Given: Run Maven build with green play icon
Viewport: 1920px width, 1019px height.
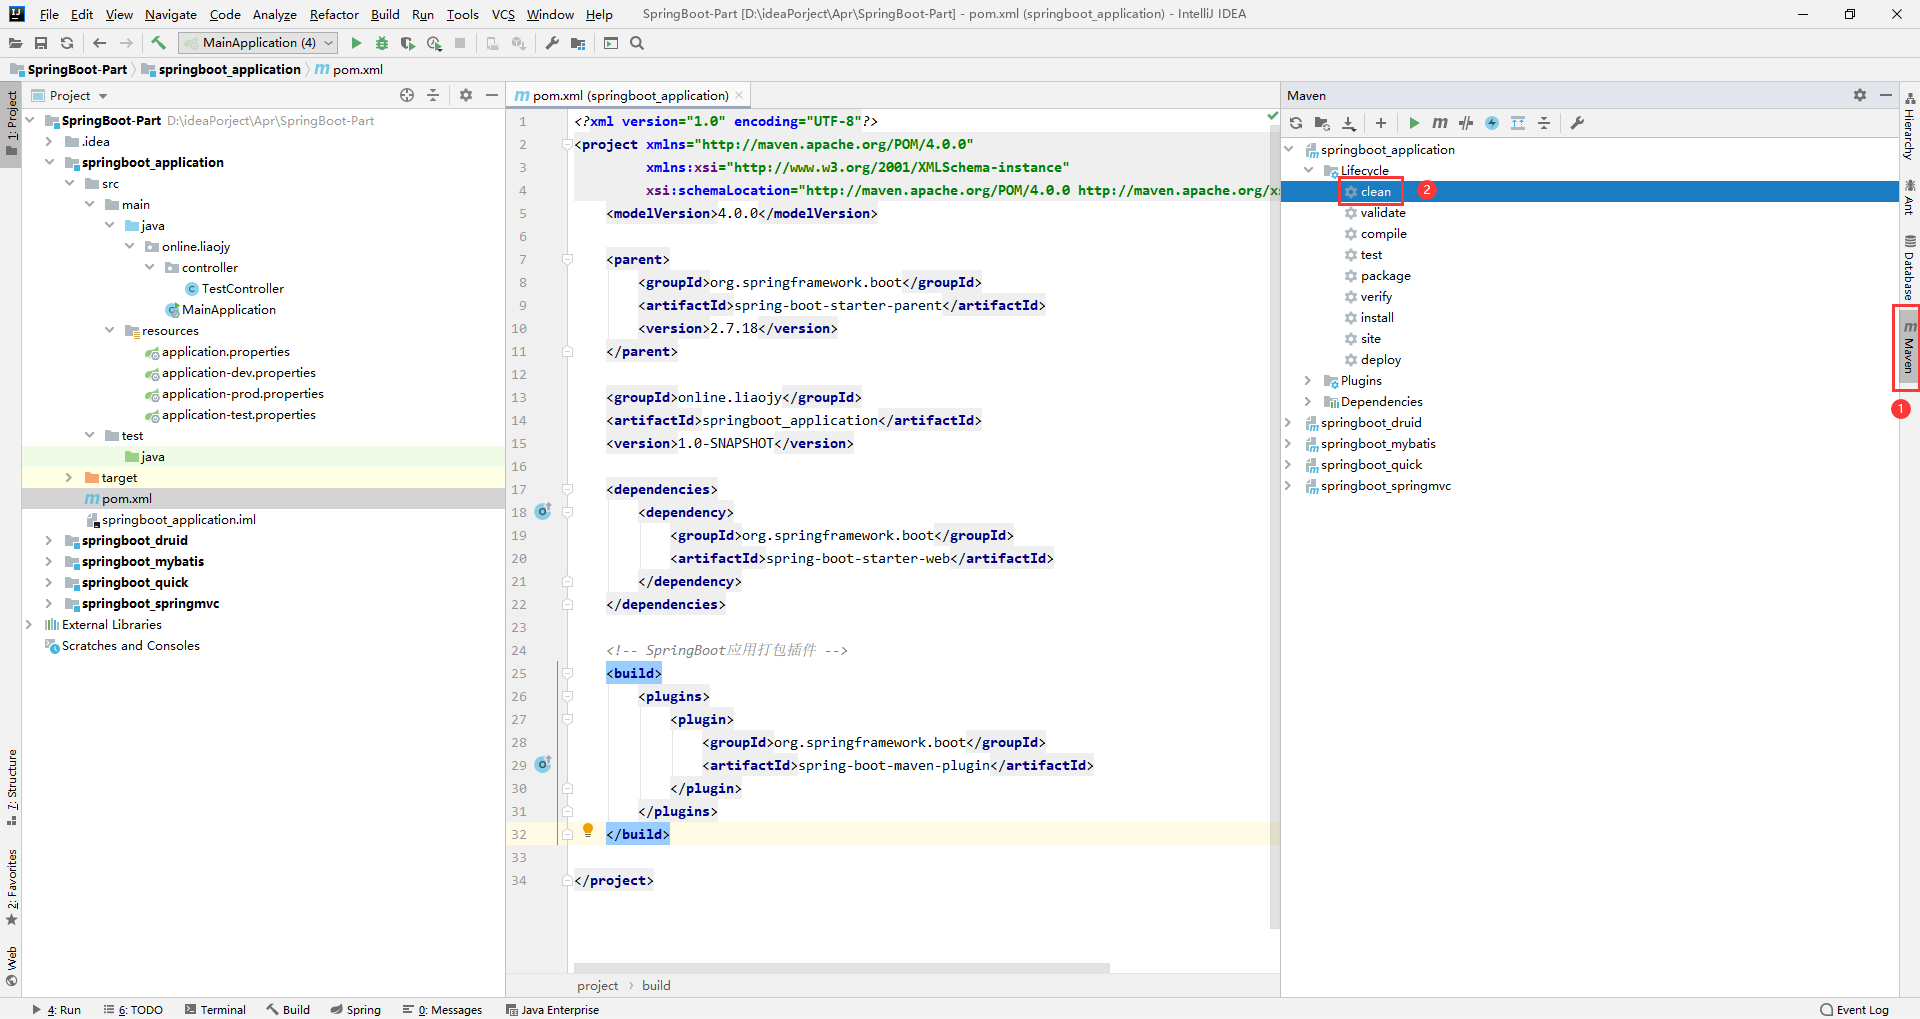Looking at the screenshot, I should point(1414,123).
